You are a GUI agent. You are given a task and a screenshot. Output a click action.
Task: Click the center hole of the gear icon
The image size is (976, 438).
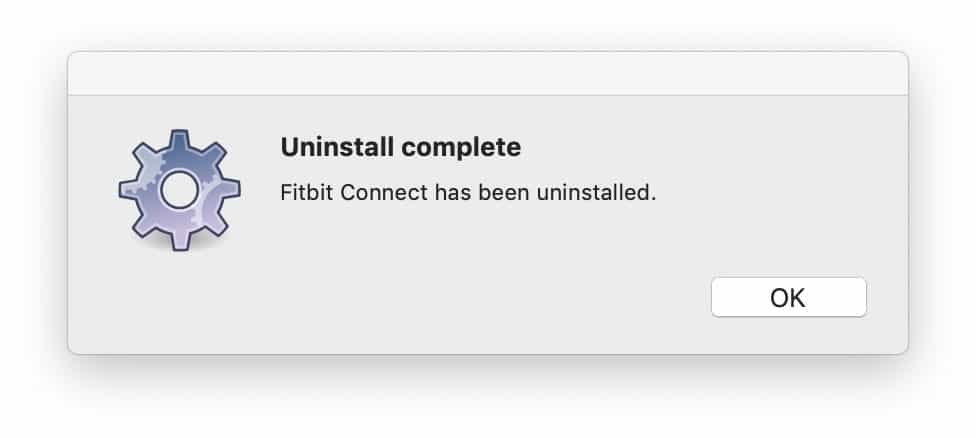tap(180, 188)
